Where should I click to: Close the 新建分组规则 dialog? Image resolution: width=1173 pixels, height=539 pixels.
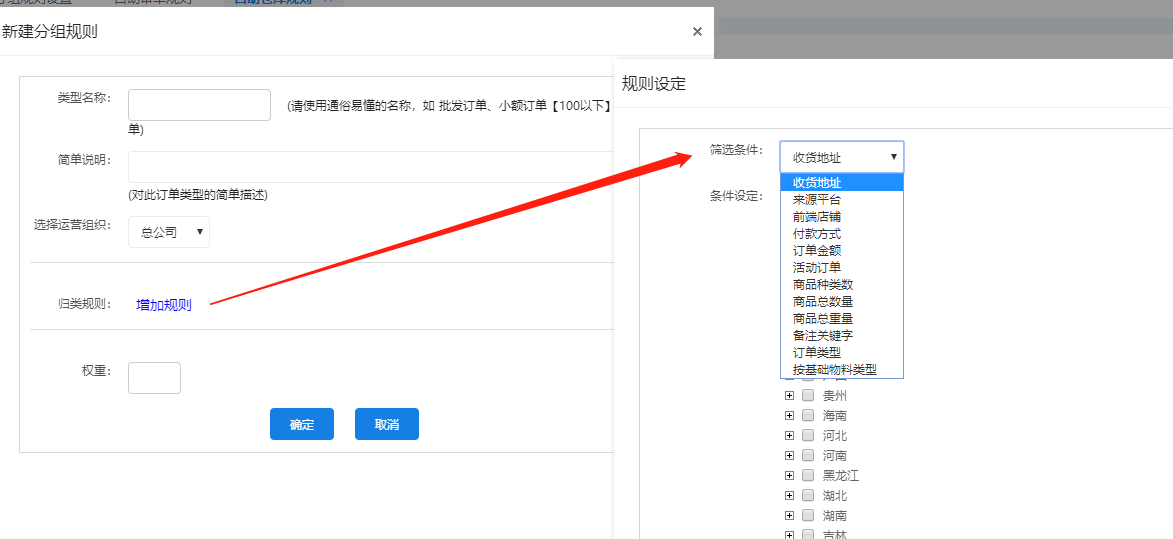pyautogui.click(x=697, y=31)
